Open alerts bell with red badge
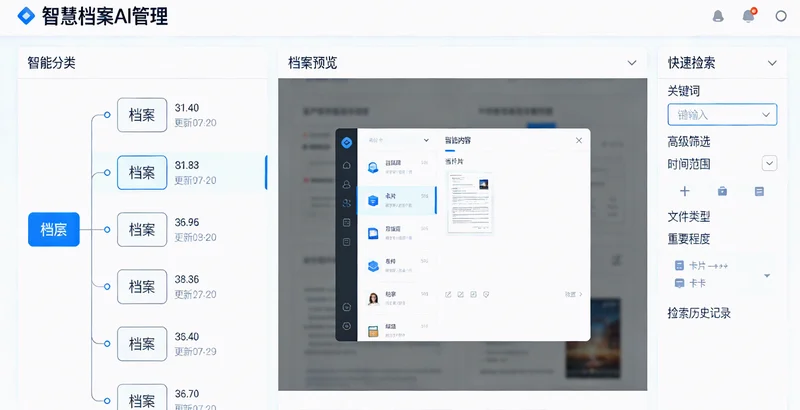The width and height of the screenshot is (800, 410). point(748,16)
